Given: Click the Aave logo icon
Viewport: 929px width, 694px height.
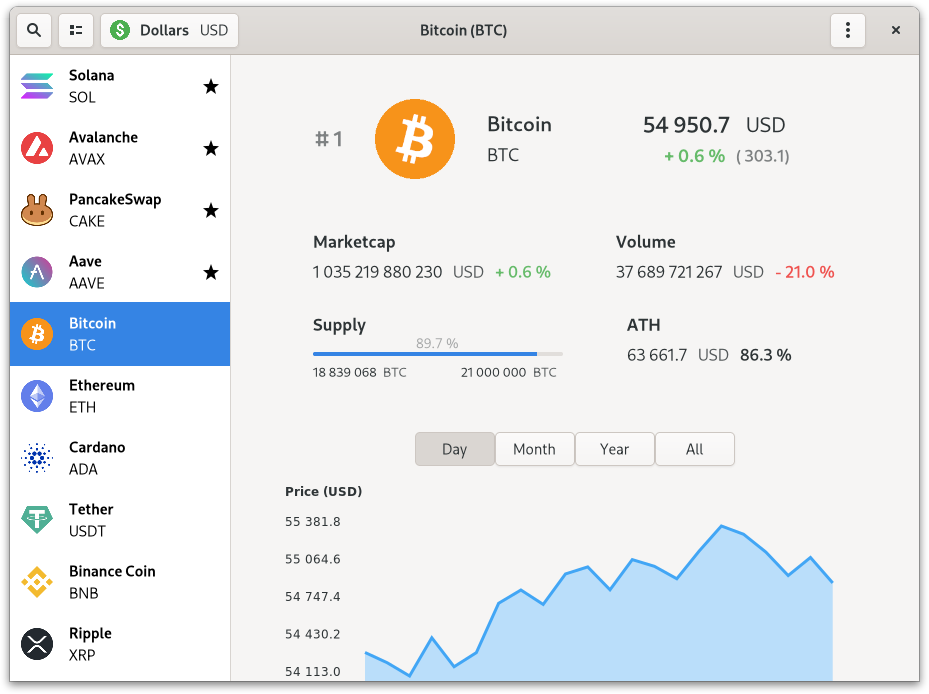Looking at the screenshot, I should pos(37,272).
